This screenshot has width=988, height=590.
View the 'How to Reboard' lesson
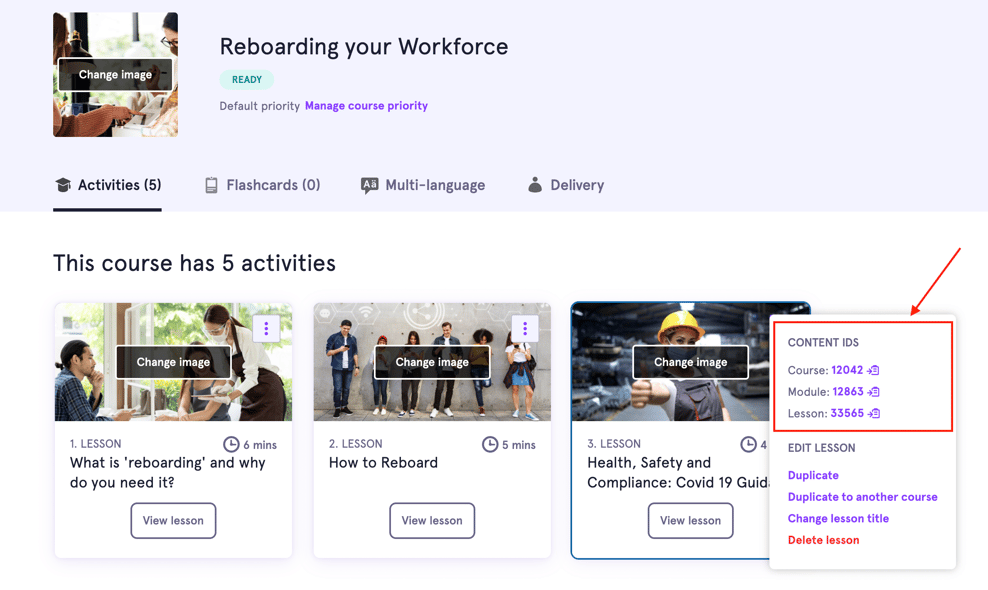click(x=432, y=520)
